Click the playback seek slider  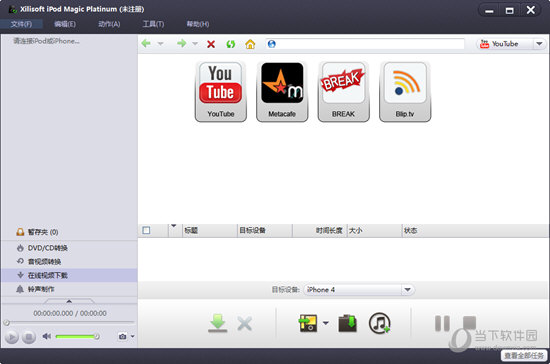[69, 322]
